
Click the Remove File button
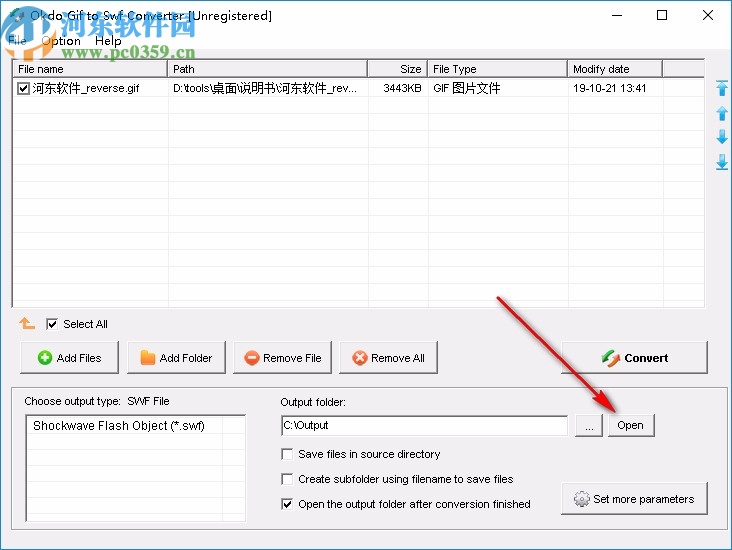pyautogui.click(x=282, y=358)
